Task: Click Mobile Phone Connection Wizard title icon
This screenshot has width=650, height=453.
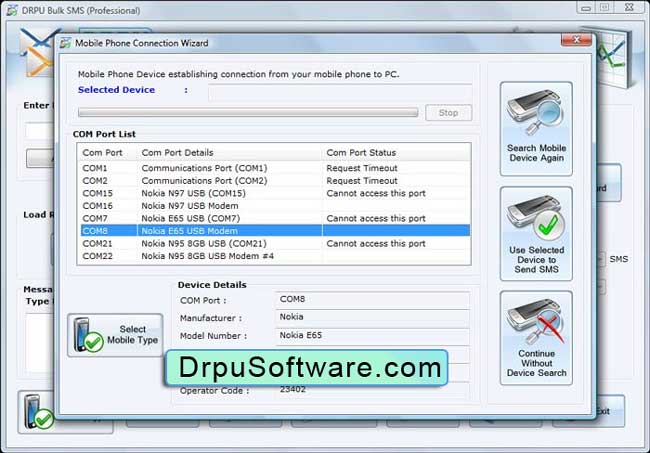Action: (x=65, y=43)
